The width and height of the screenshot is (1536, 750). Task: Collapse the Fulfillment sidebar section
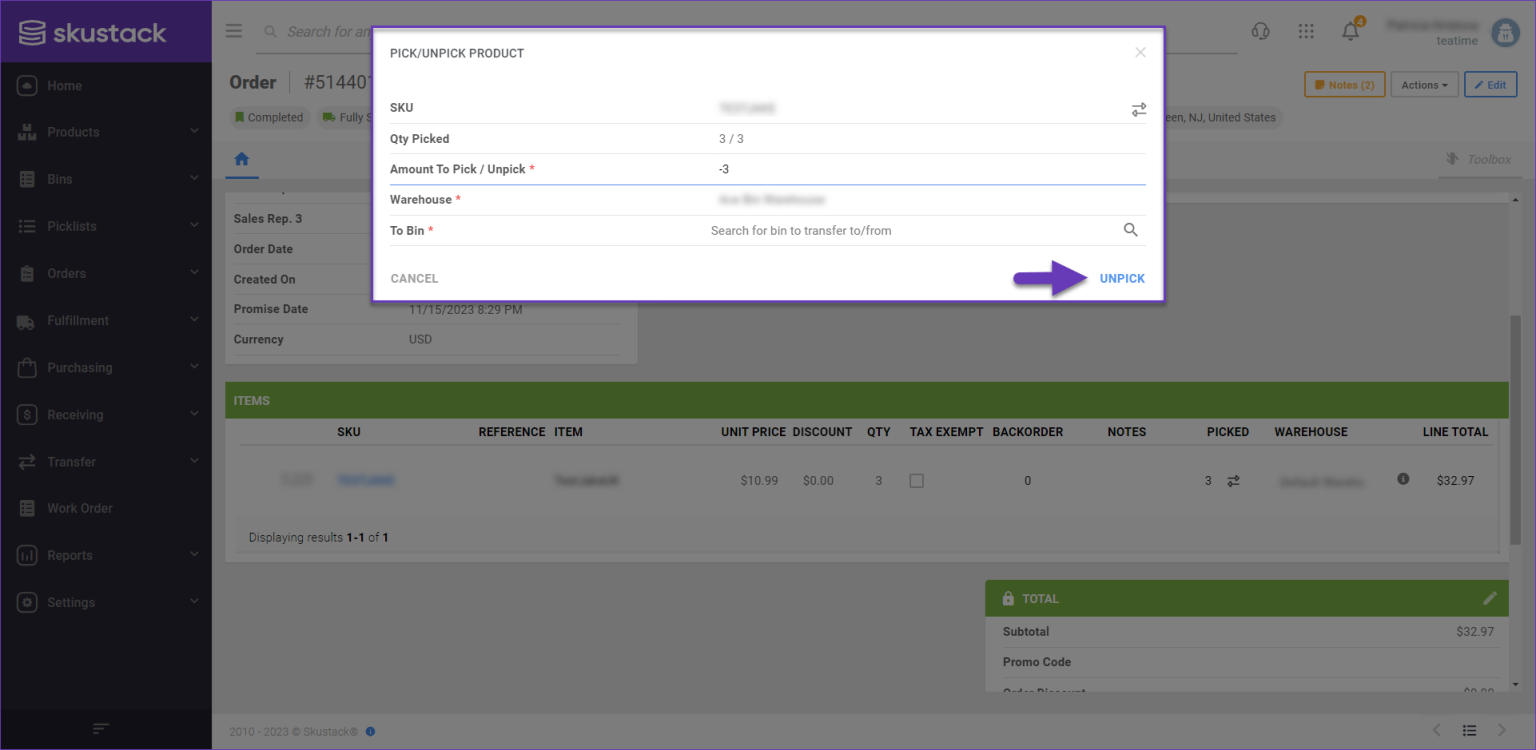click(29, 320)
